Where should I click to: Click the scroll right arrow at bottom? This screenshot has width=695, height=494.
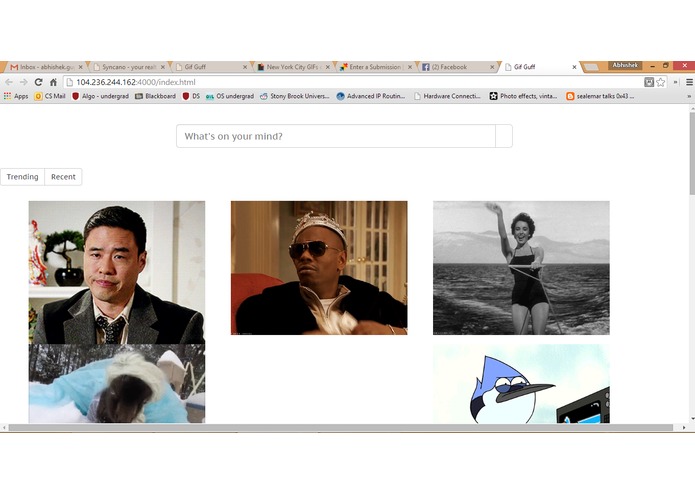click(684, 428)
